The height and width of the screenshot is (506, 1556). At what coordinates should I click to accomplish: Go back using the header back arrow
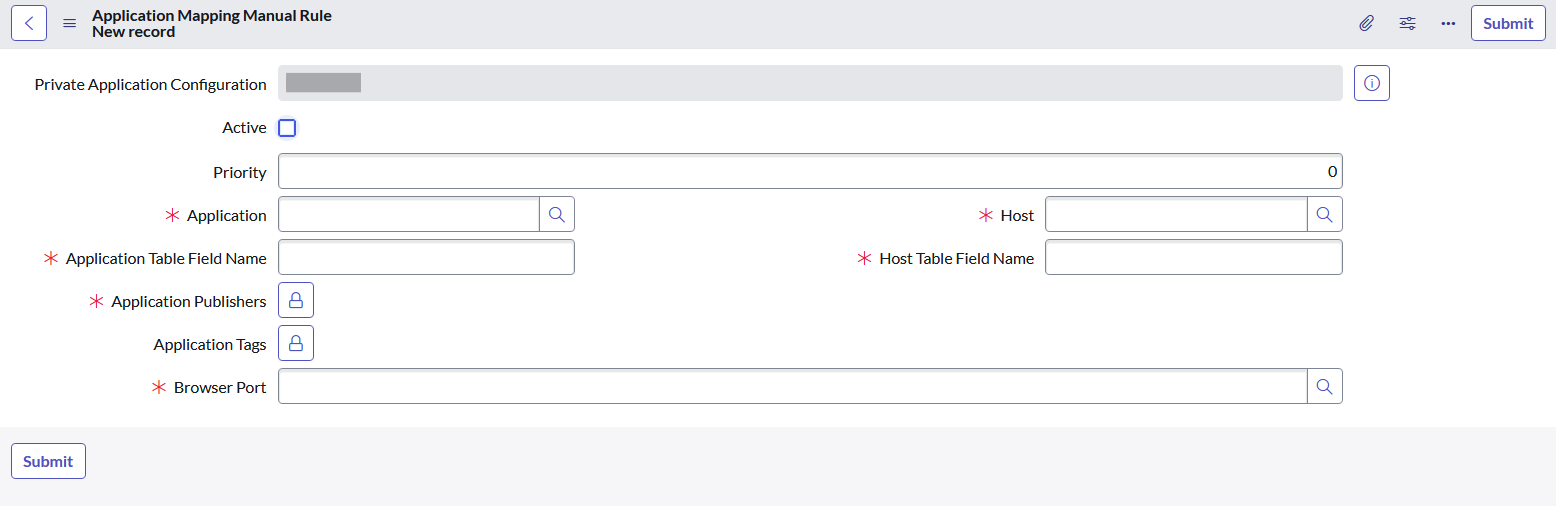[29, 23]
